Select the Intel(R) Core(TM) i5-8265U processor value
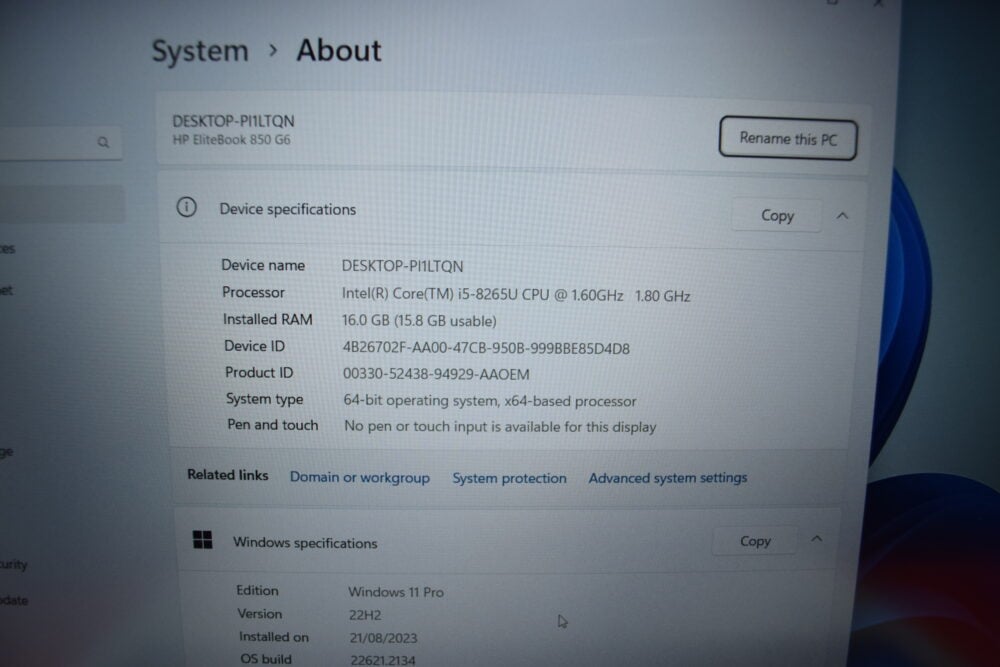Viewport: 1000px width, 667px height. pos(516,295)
